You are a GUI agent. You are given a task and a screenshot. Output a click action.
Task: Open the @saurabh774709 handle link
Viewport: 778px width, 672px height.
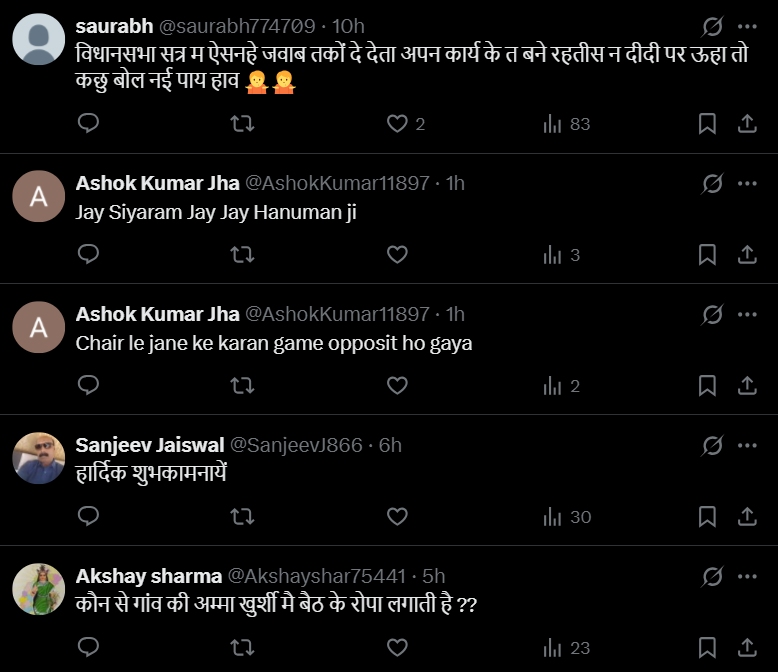pyautogui.click(x=245, y=26)
